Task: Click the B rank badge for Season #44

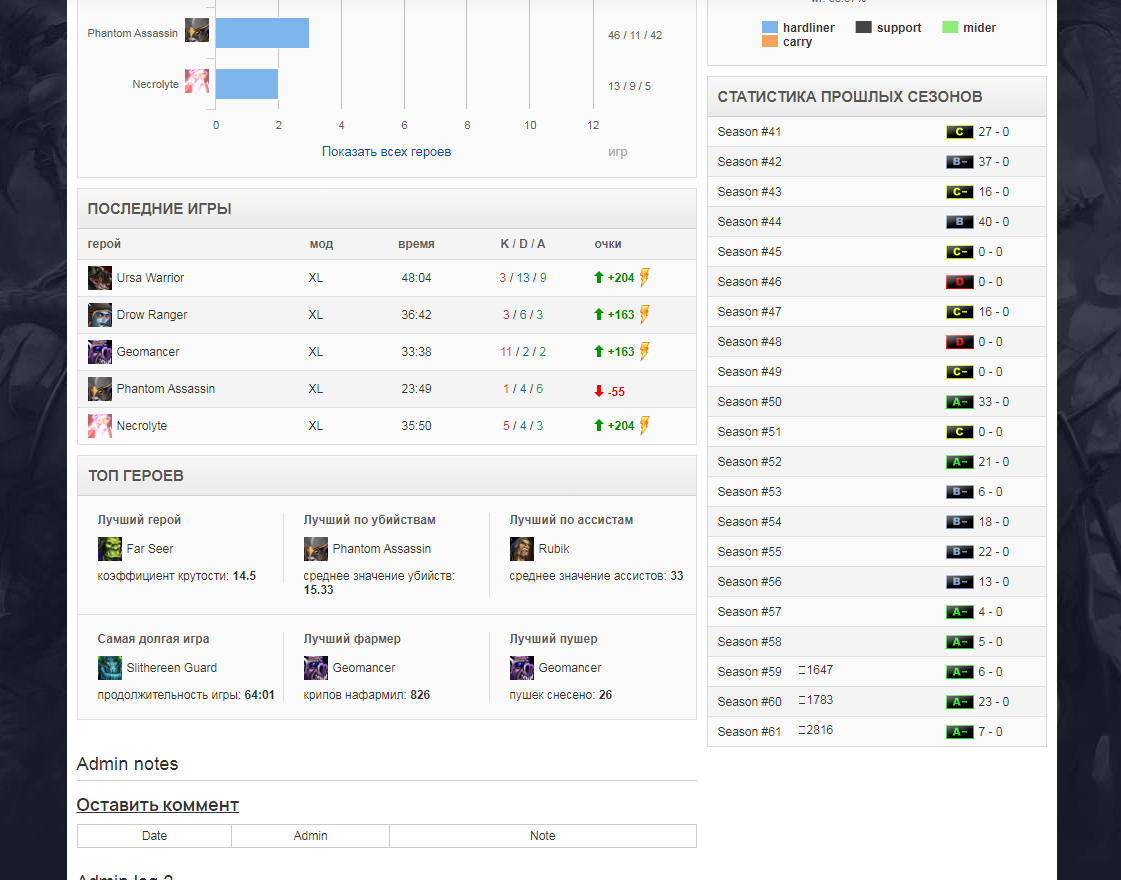Action: coord(959,222)
